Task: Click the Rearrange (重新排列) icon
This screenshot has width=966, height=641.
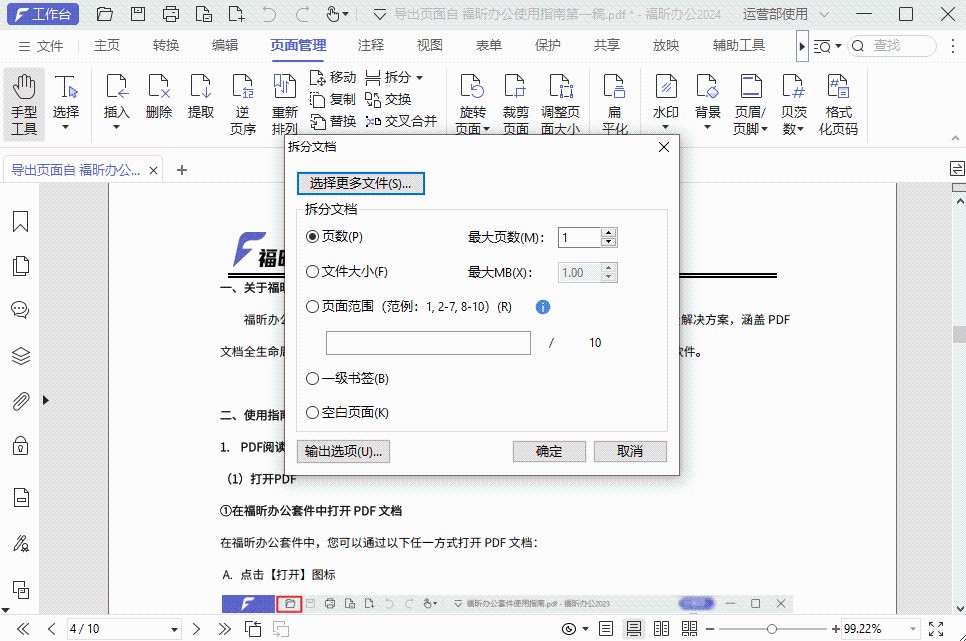Action: coord(285,104)
